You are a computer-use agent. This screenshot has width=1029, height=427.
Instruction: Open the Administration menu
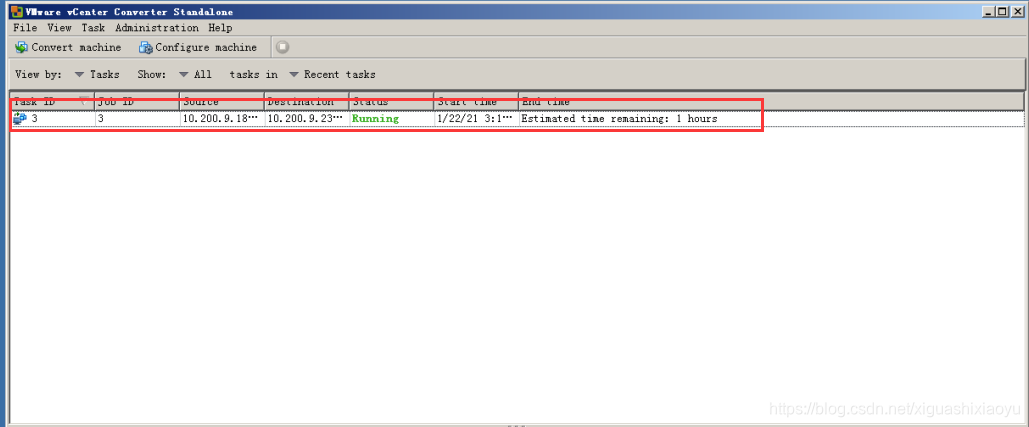tap(157, 28)
